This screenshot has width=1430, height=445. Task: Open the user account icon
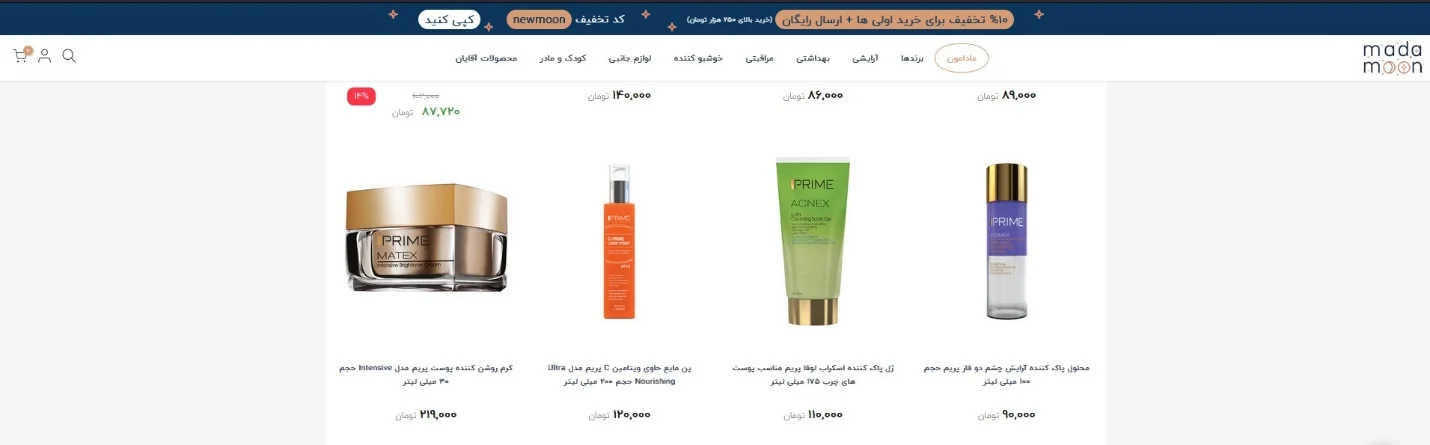point(45,56)
